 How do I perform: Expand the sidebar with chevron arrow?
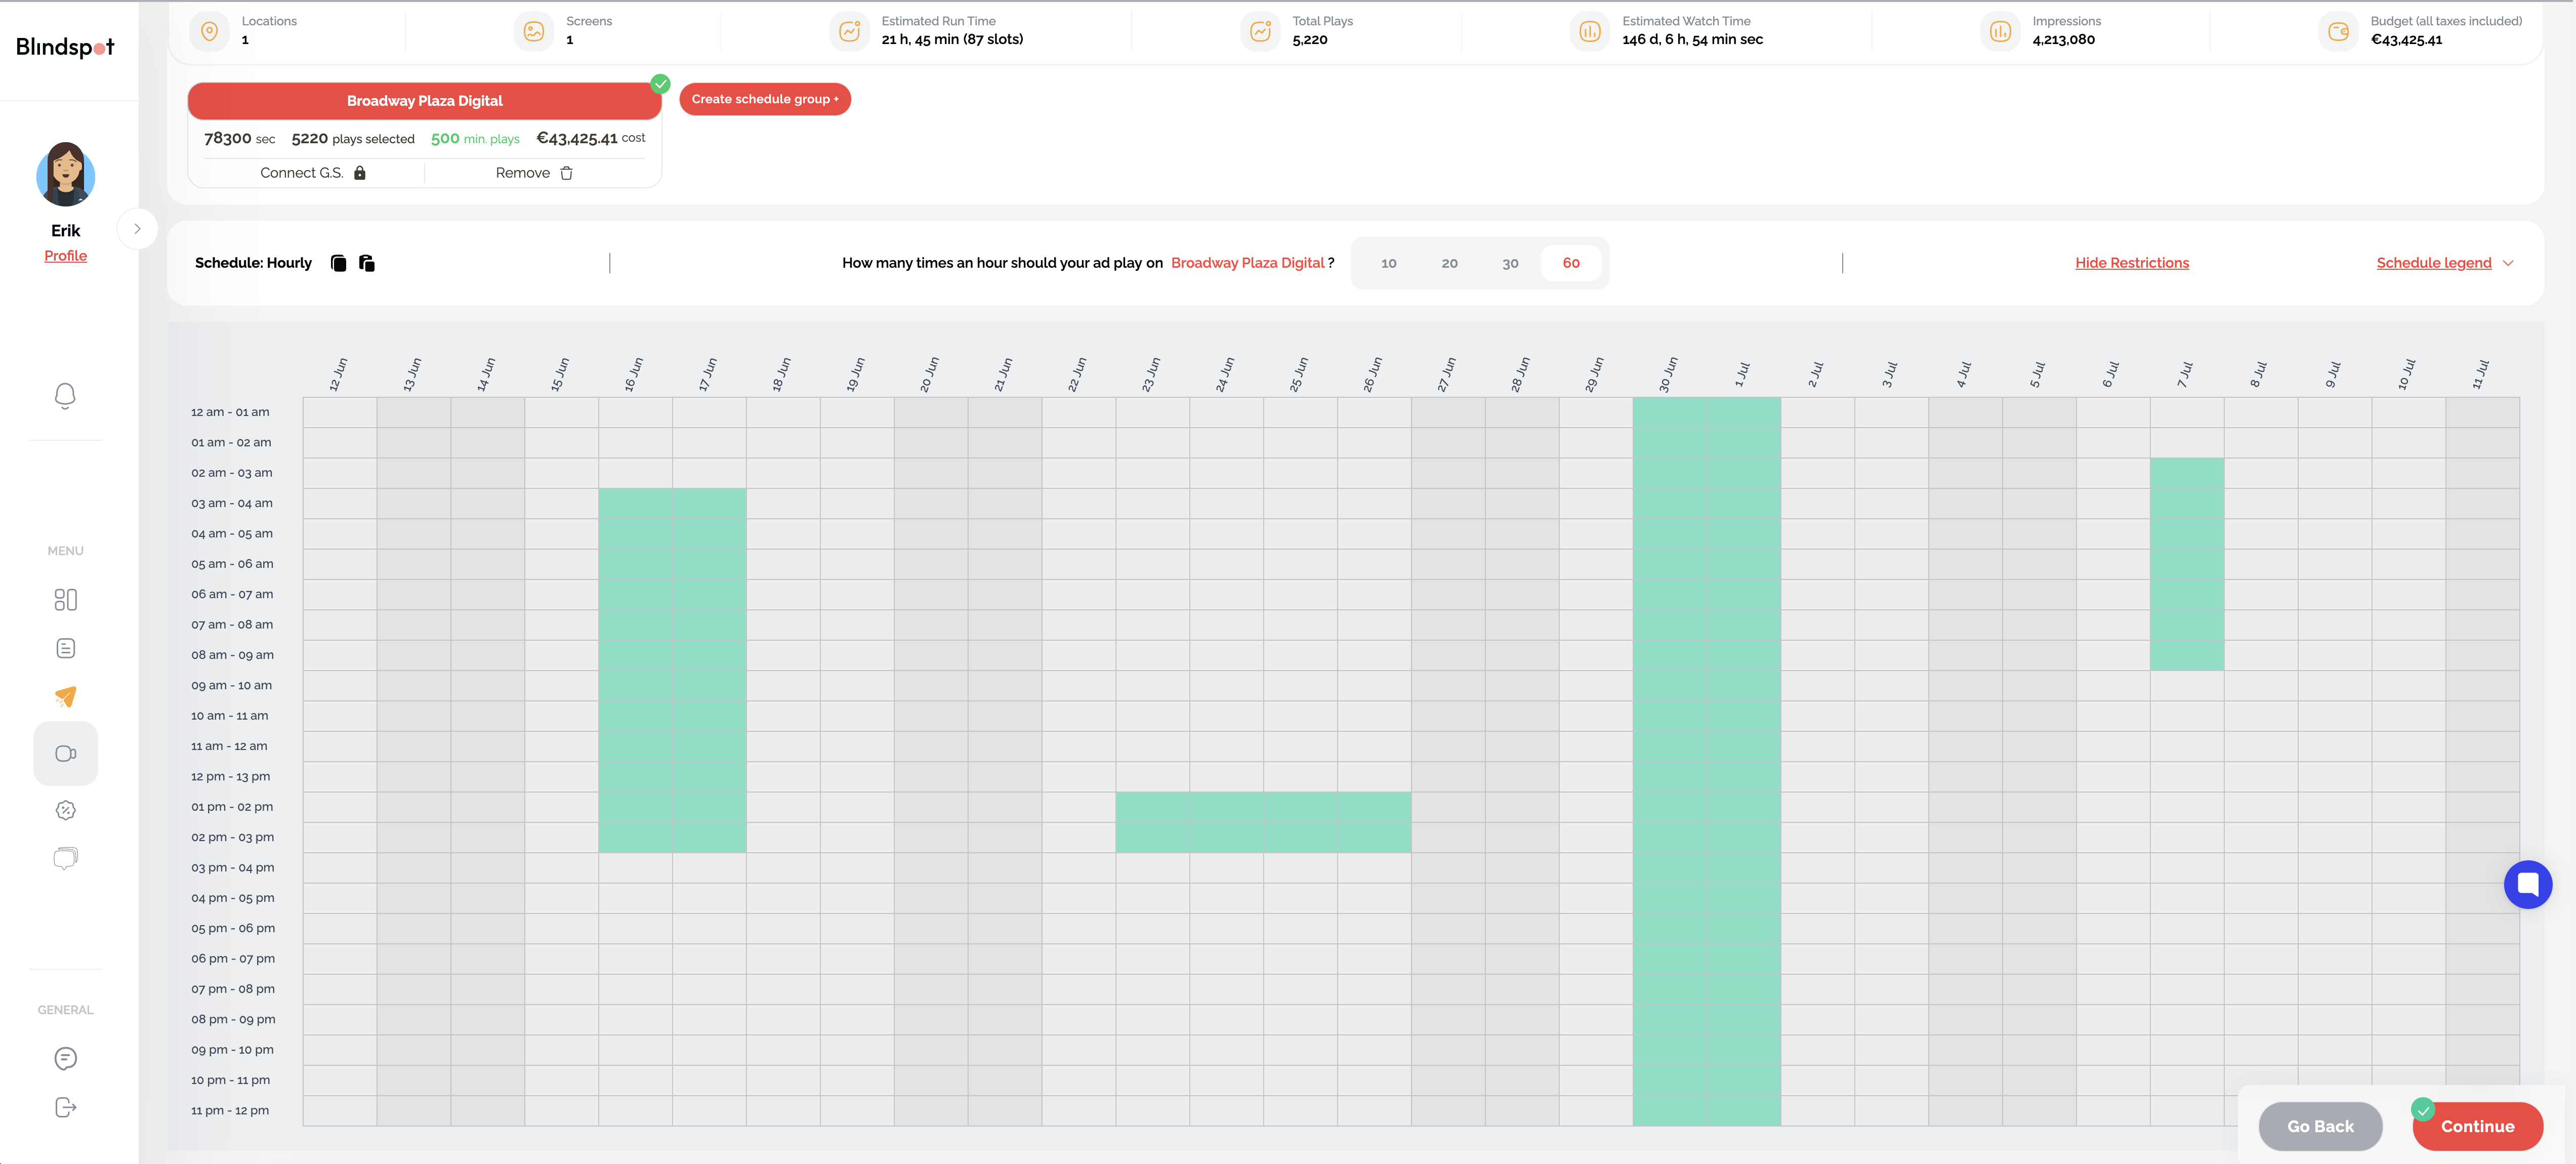137,229
